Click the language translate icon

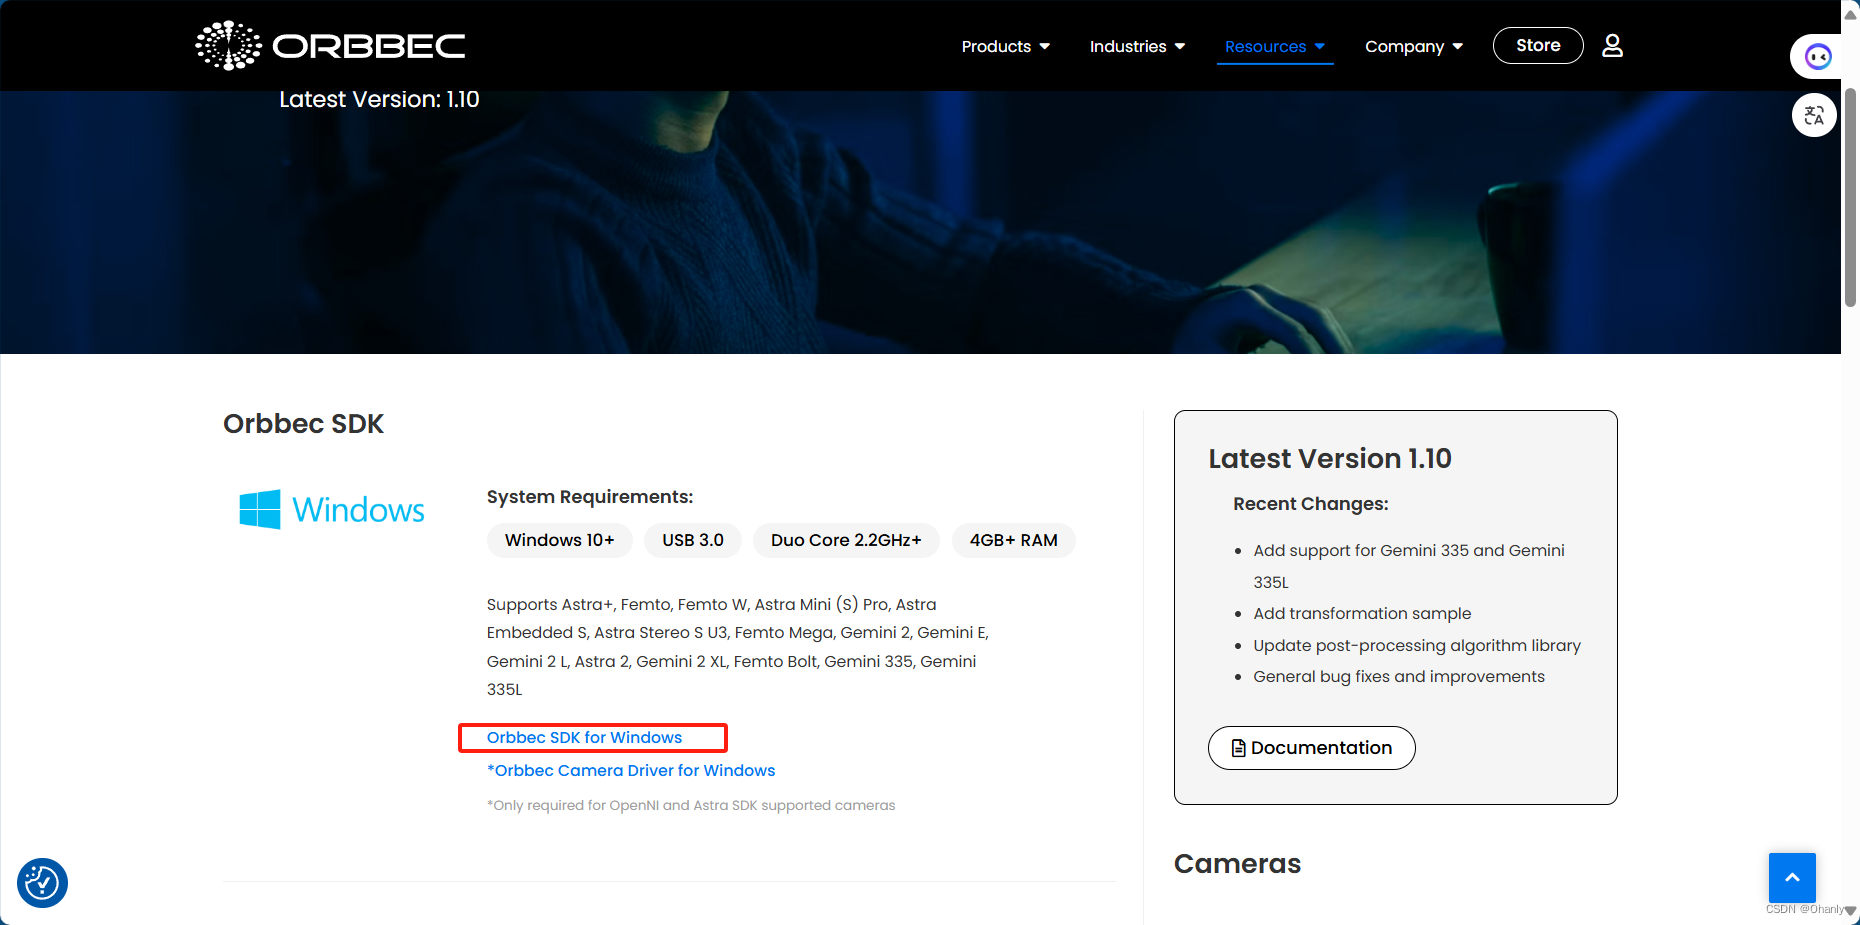pyautogui.click(x=1814, y=115)
